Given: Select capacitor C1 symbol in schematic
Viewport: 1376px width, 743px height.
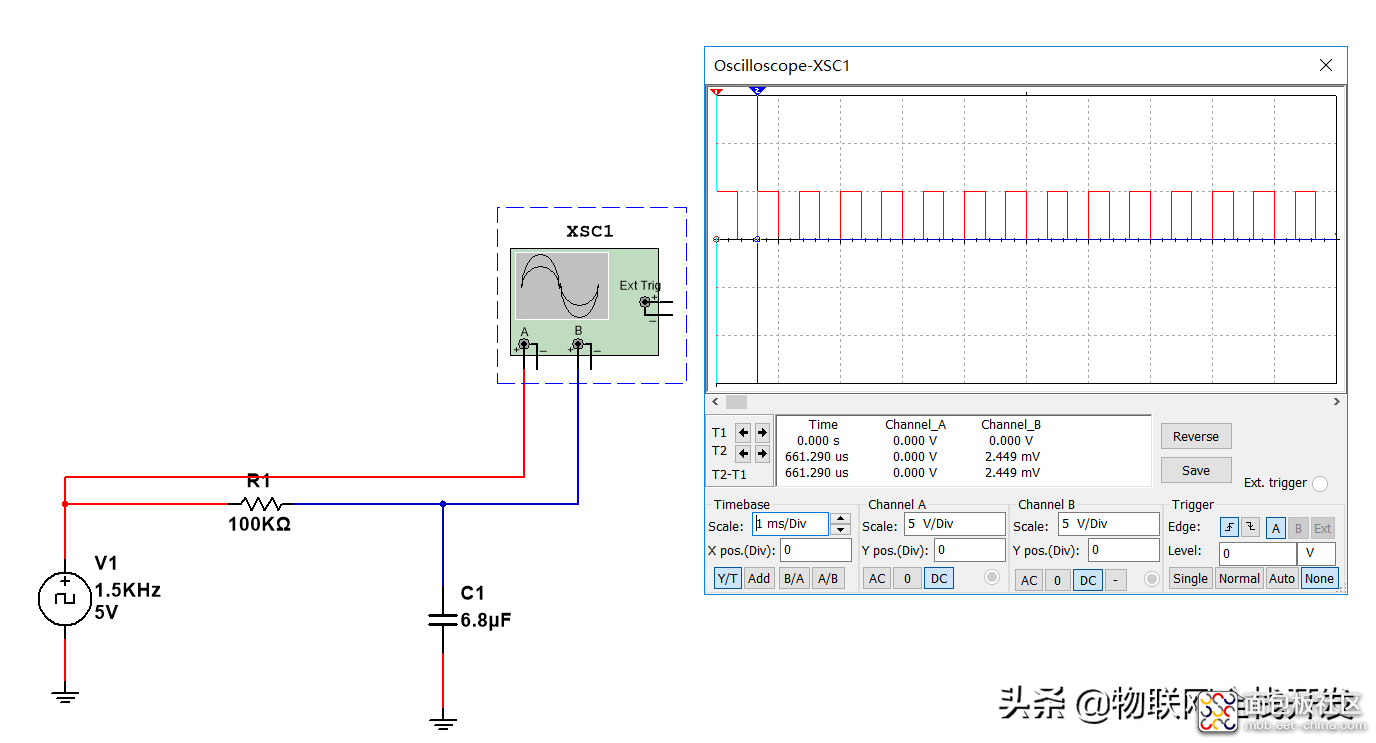Looking at the screenshot, I should tap(443, 620).
